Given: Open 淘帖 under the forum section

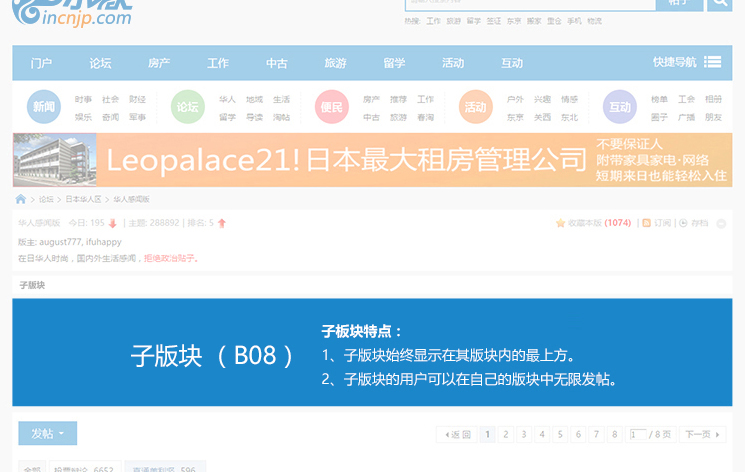Looking at the screenshot, I should point(281,117).
